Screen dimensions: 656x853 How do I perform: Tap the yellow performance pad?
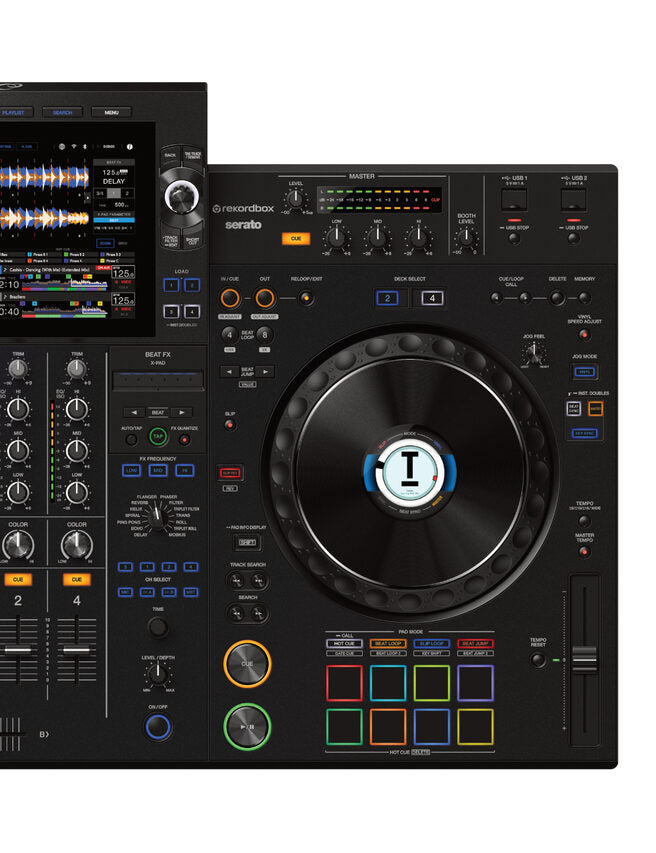coord(475,726)
